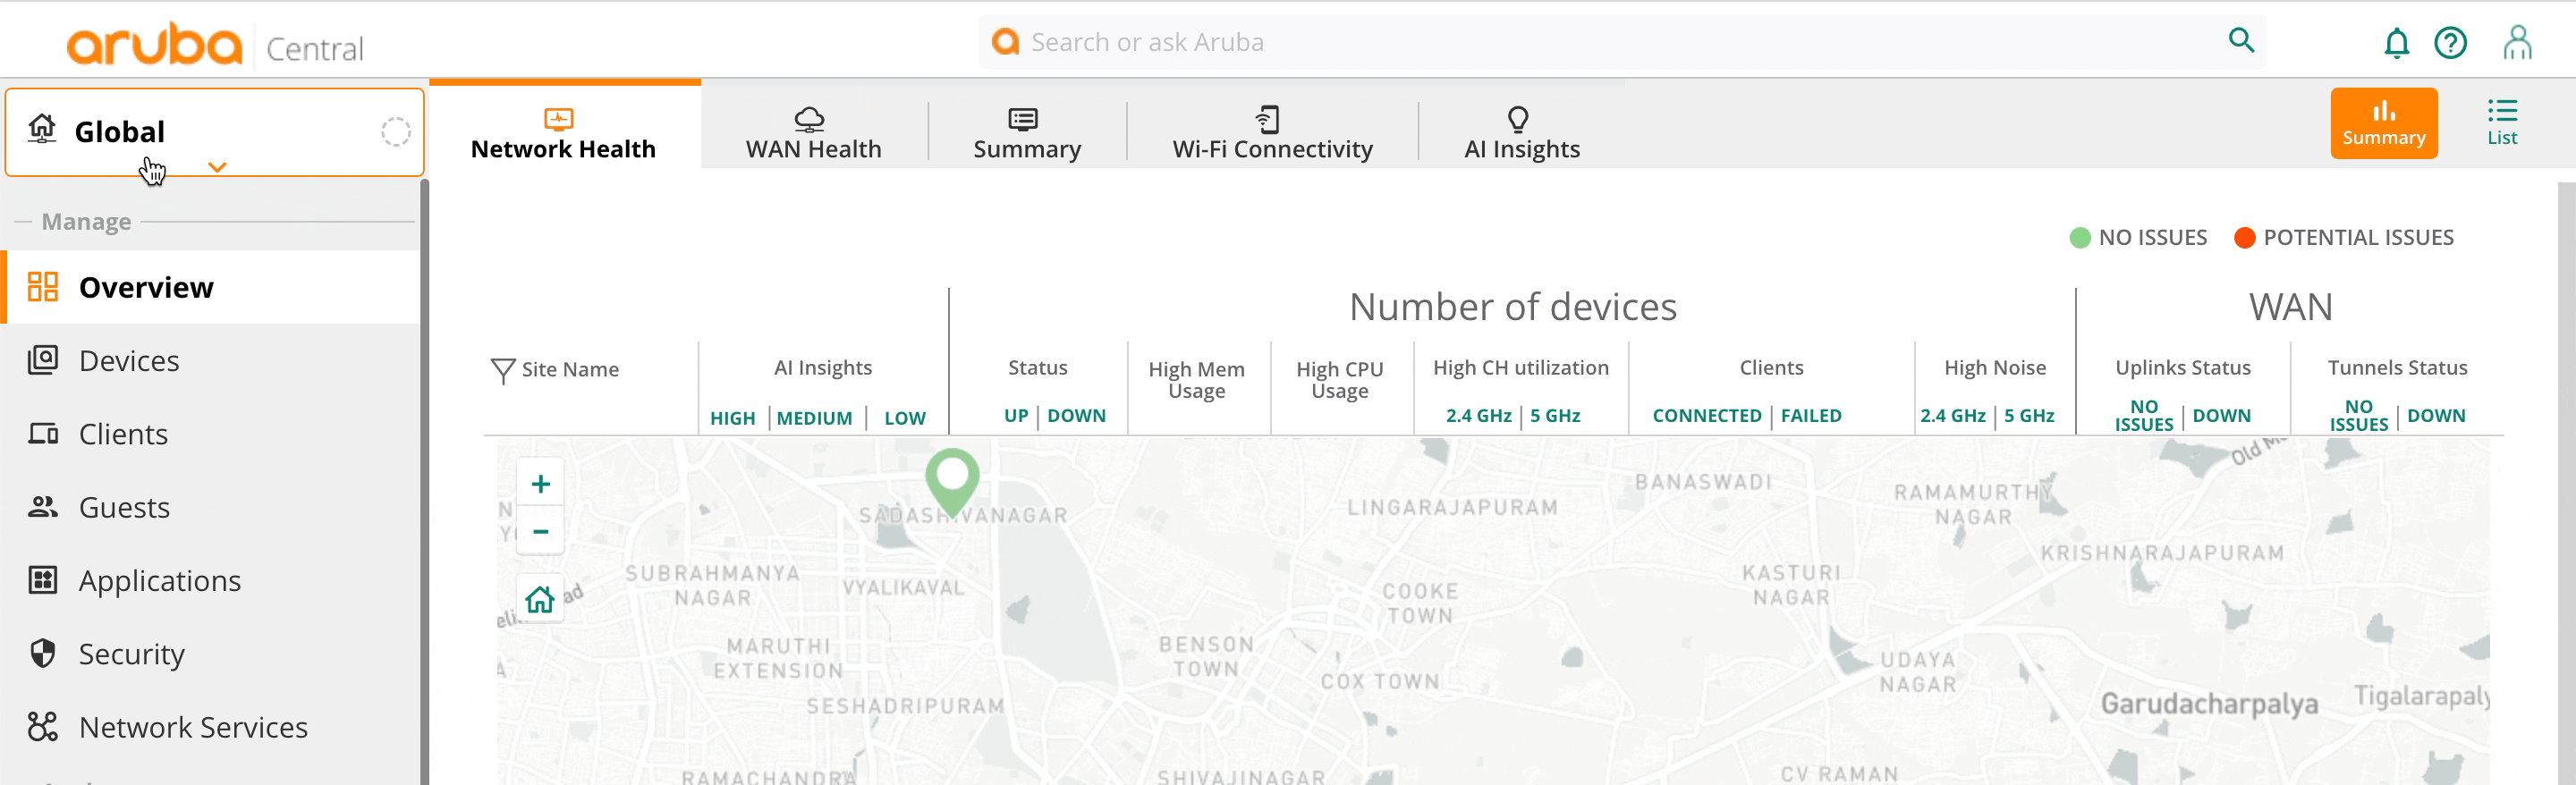Viewport: 2576px width, 785px height.
Task: Click the Clients FAILED column label
Action: click(x=1810, y=415)
